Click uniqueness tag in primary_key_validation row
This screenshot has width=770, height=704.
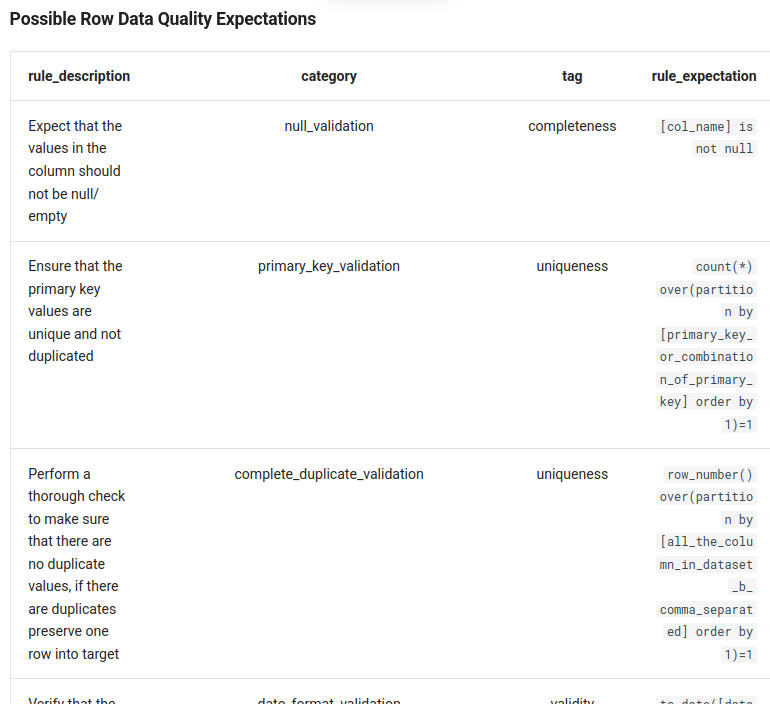click(x=572, y=266)
